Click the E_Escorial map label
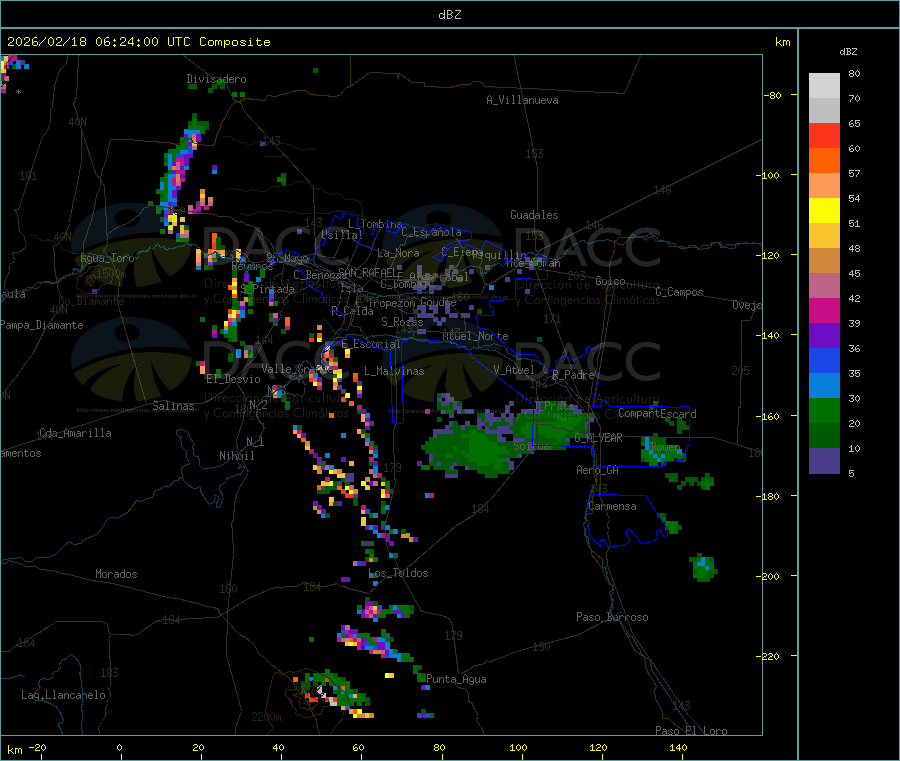The height and width of the screenshot is (761, 900). tap(371, 344)
